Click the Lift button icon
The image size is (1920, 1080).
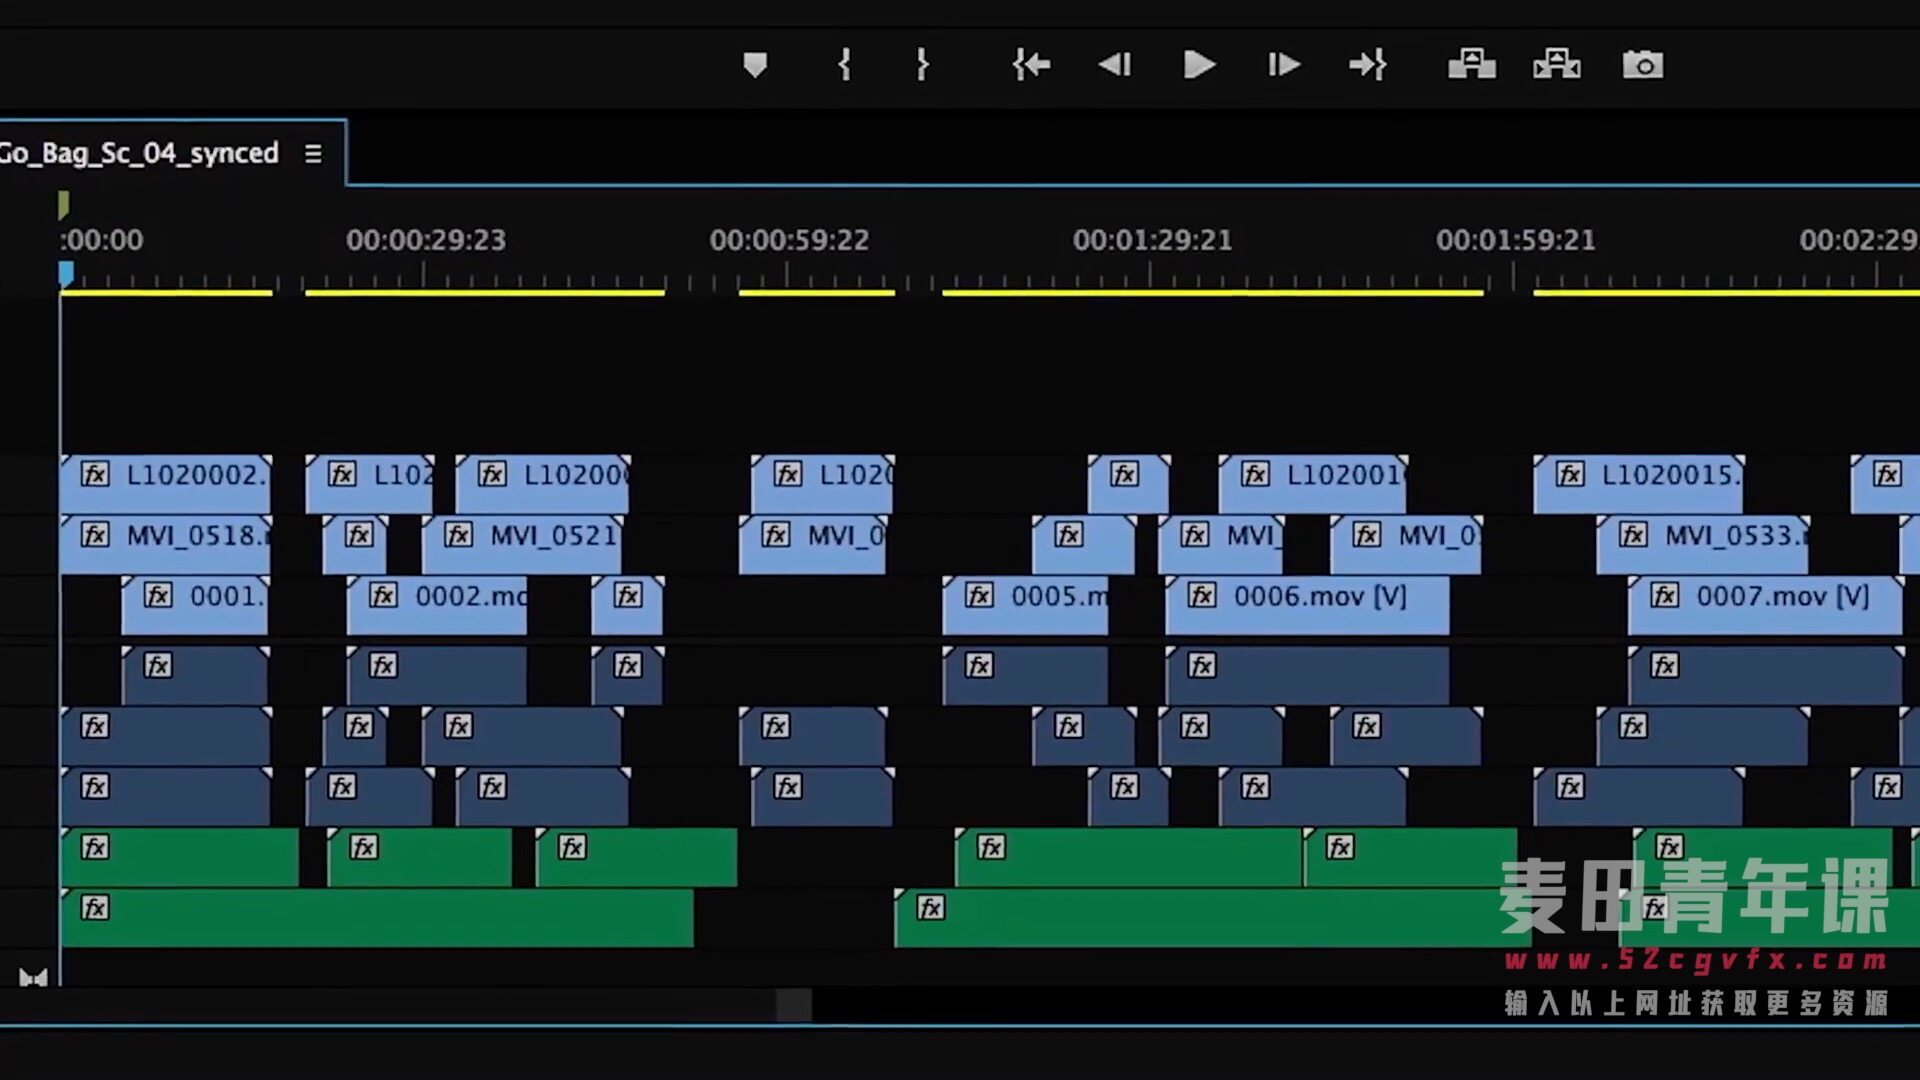point(1471,65)
